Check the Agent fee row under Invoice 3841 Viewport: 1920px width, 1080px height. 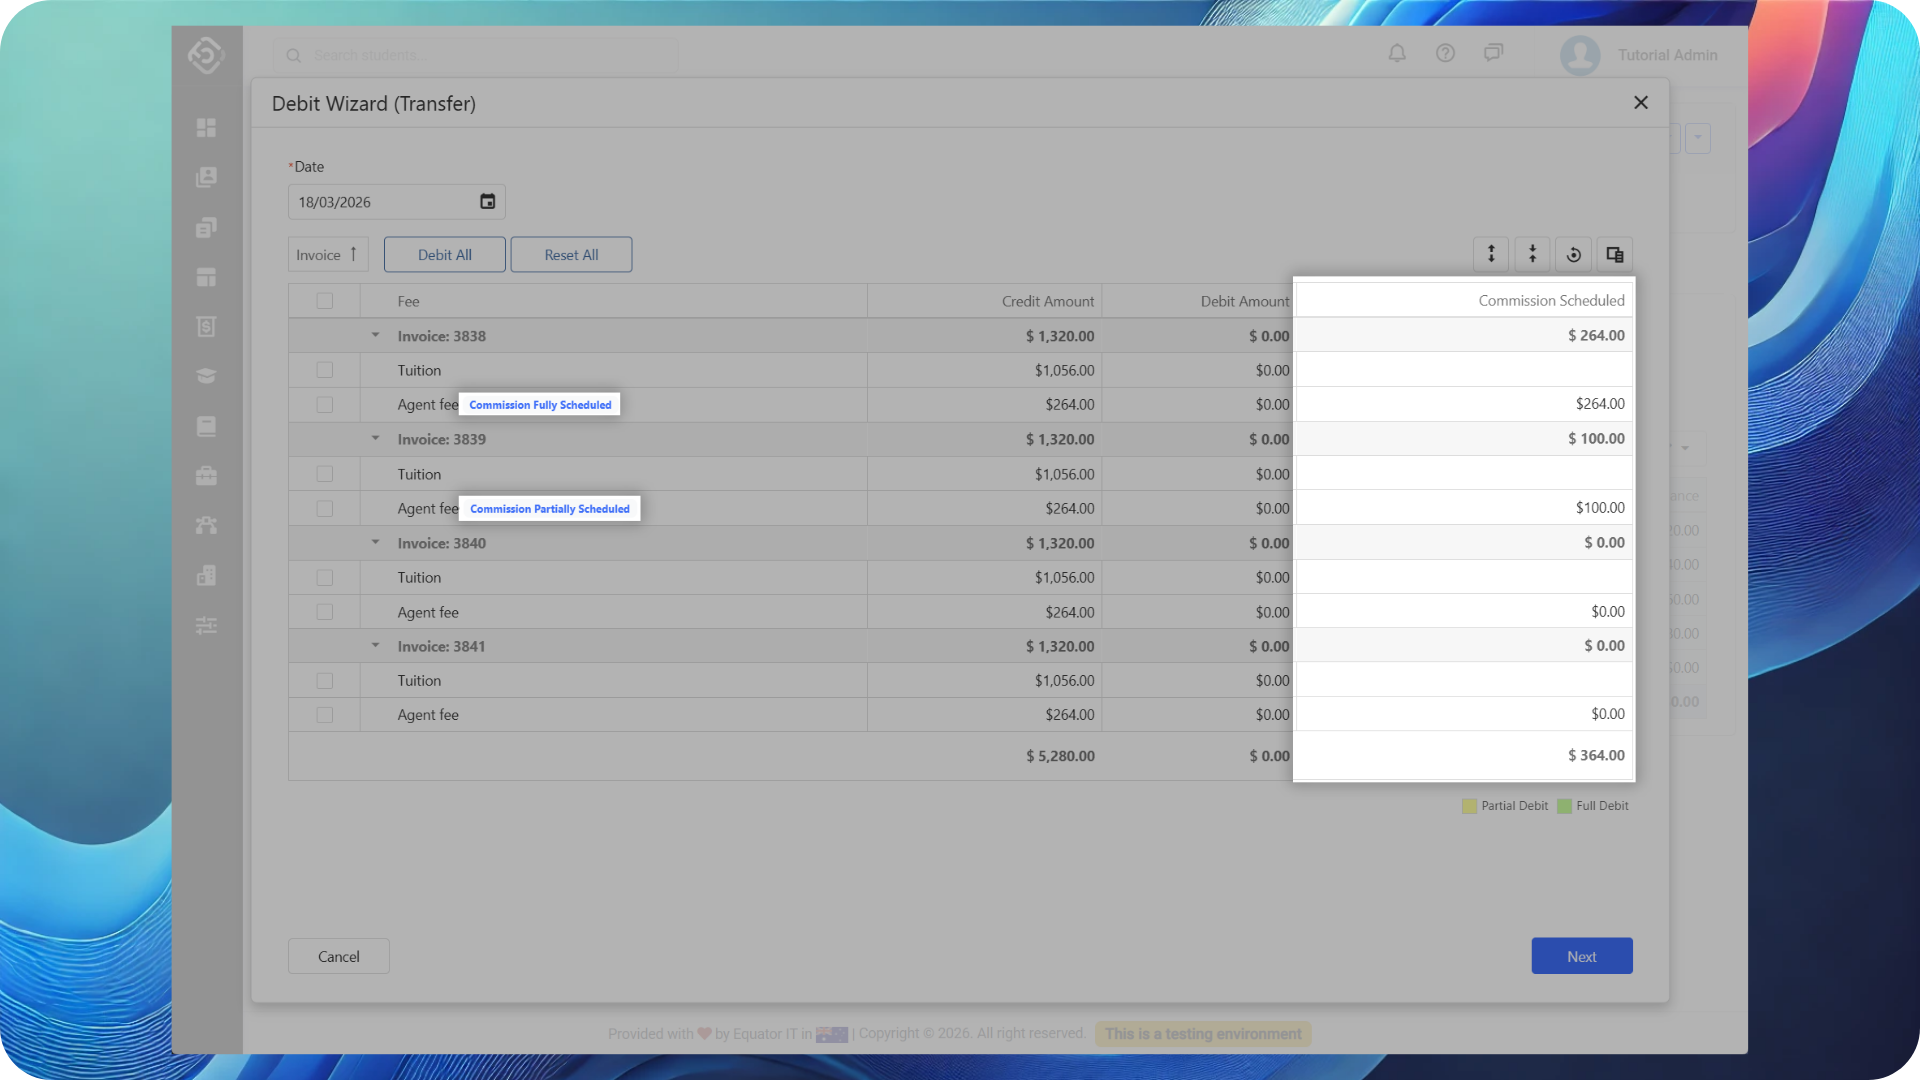(x=324, y=715)
